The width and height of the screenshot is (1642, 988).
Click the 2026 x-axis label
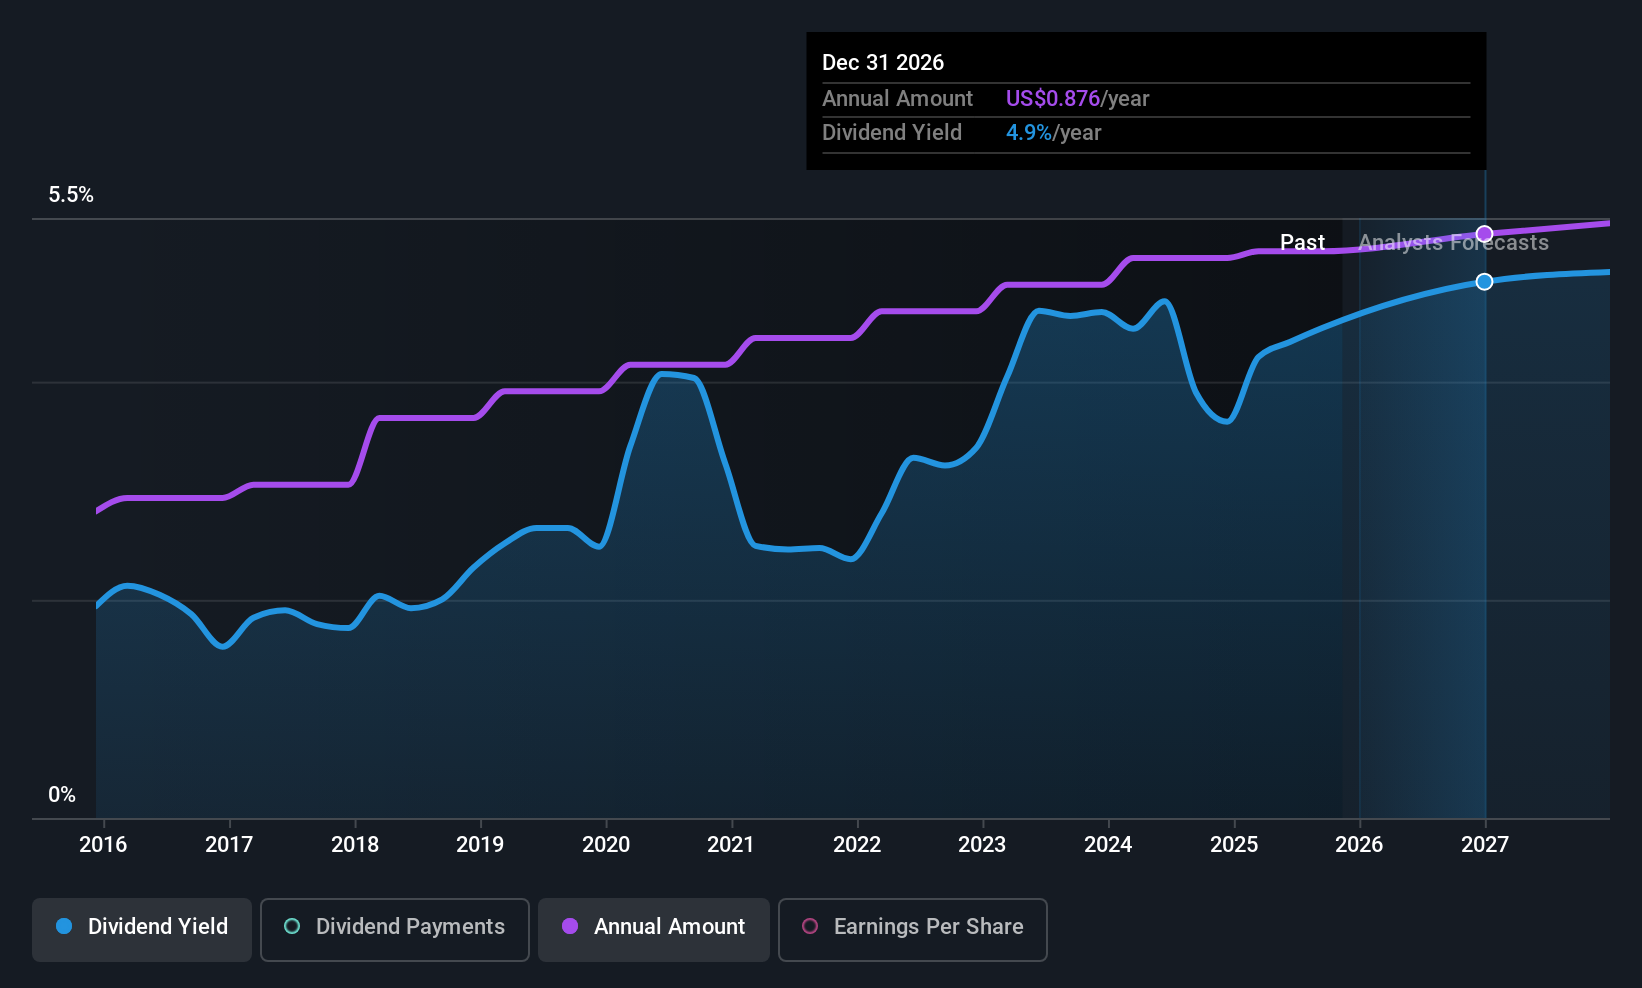(x=1359, y=845)
